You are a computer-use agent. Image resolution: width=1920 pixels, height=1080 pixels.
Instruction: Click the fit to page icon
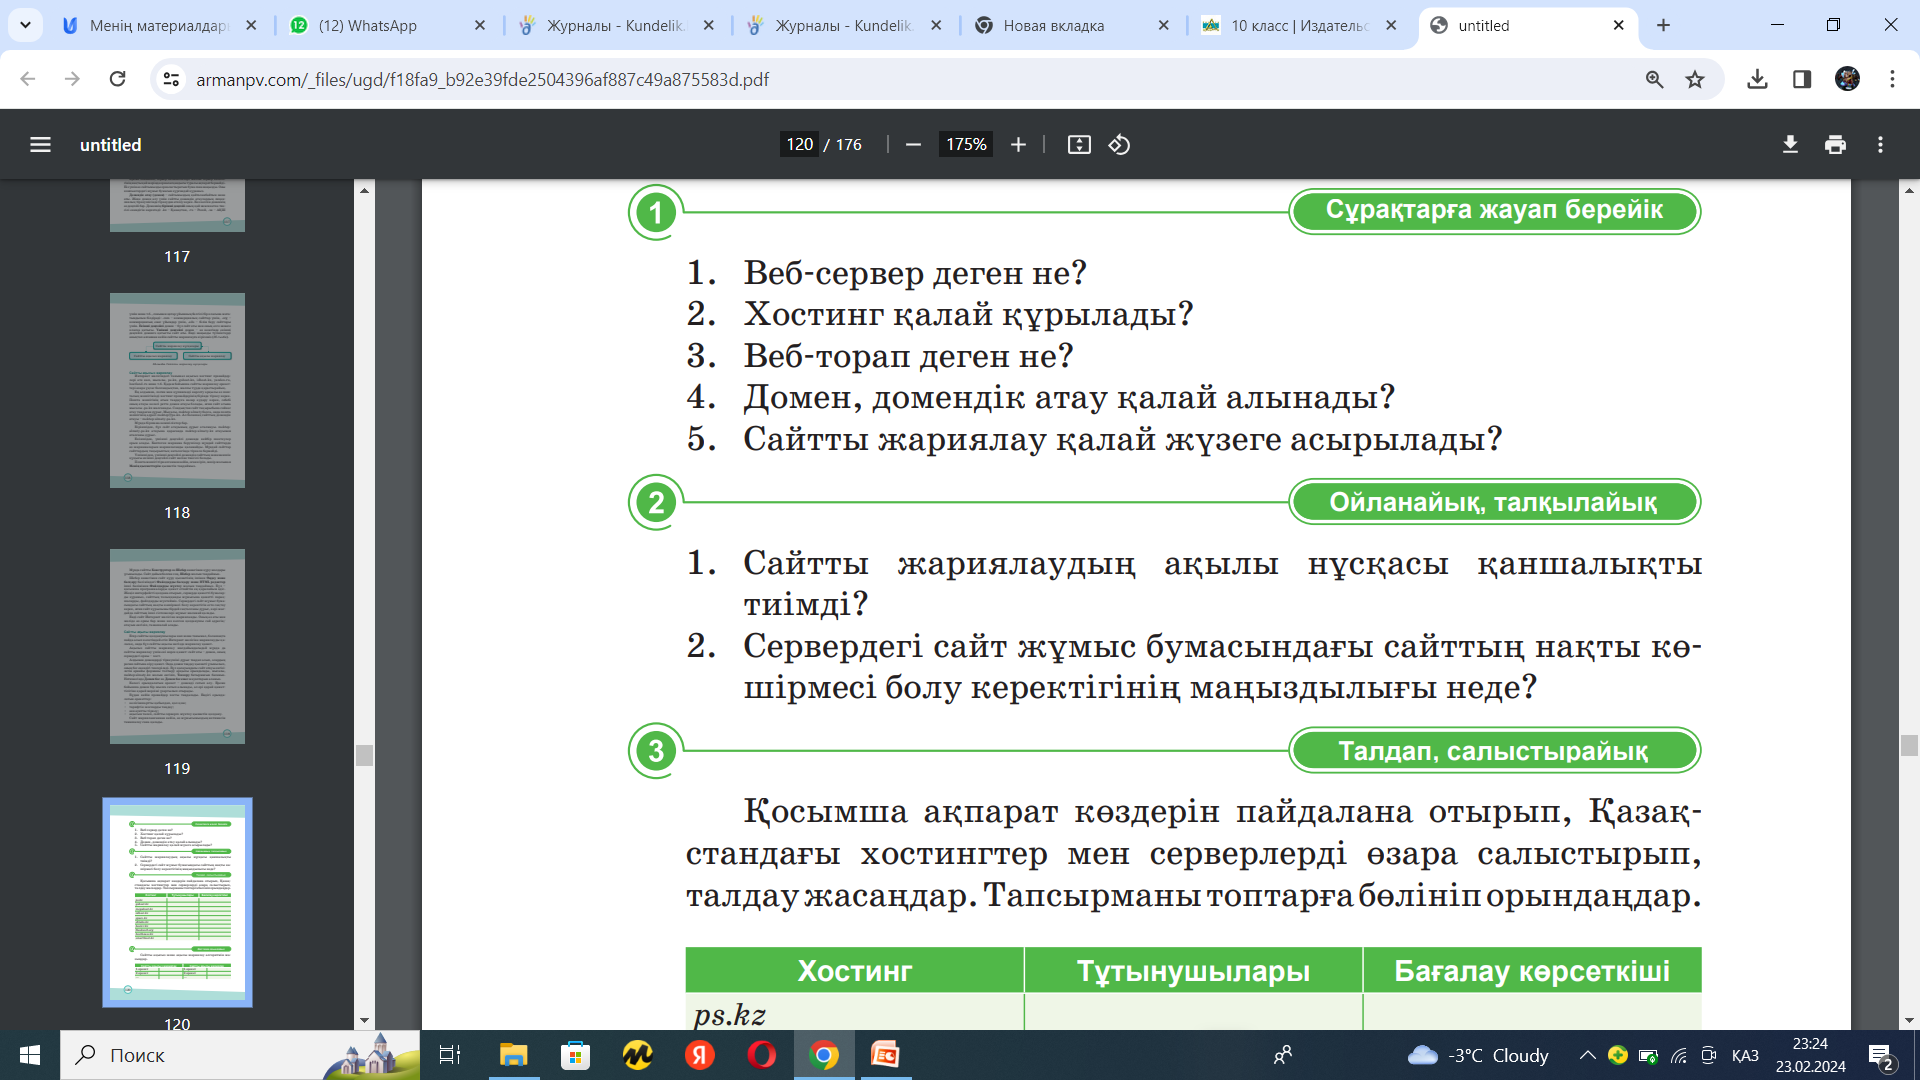click(x=1079, y=145)
